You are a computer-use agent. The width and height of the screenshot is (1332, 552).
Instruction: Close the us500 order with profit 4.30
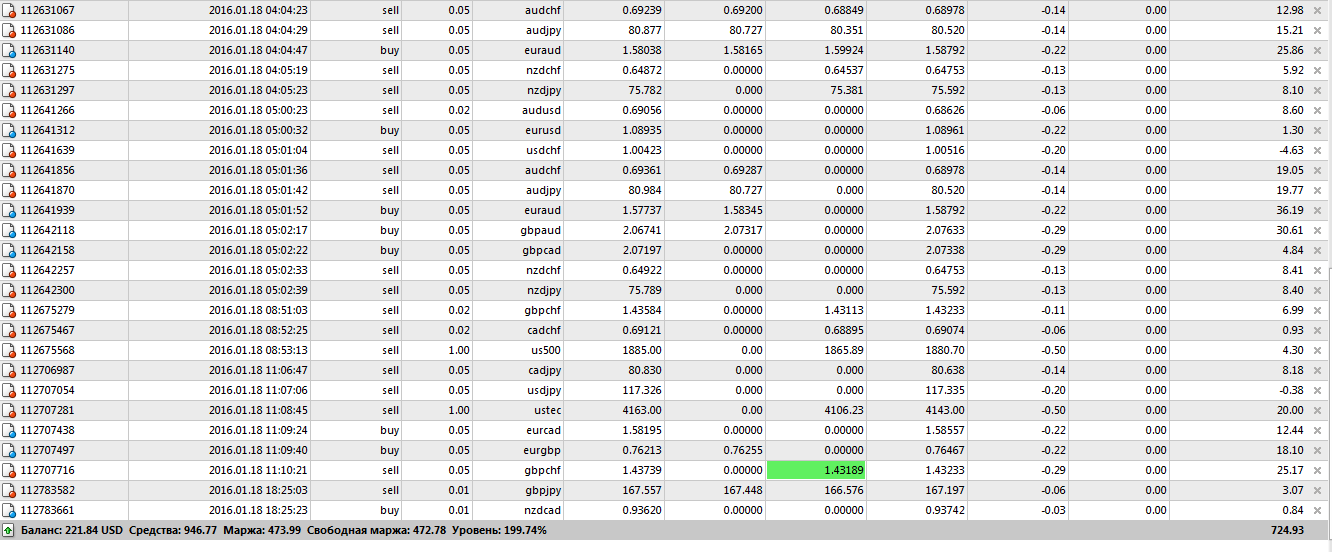click(1318, 350)
